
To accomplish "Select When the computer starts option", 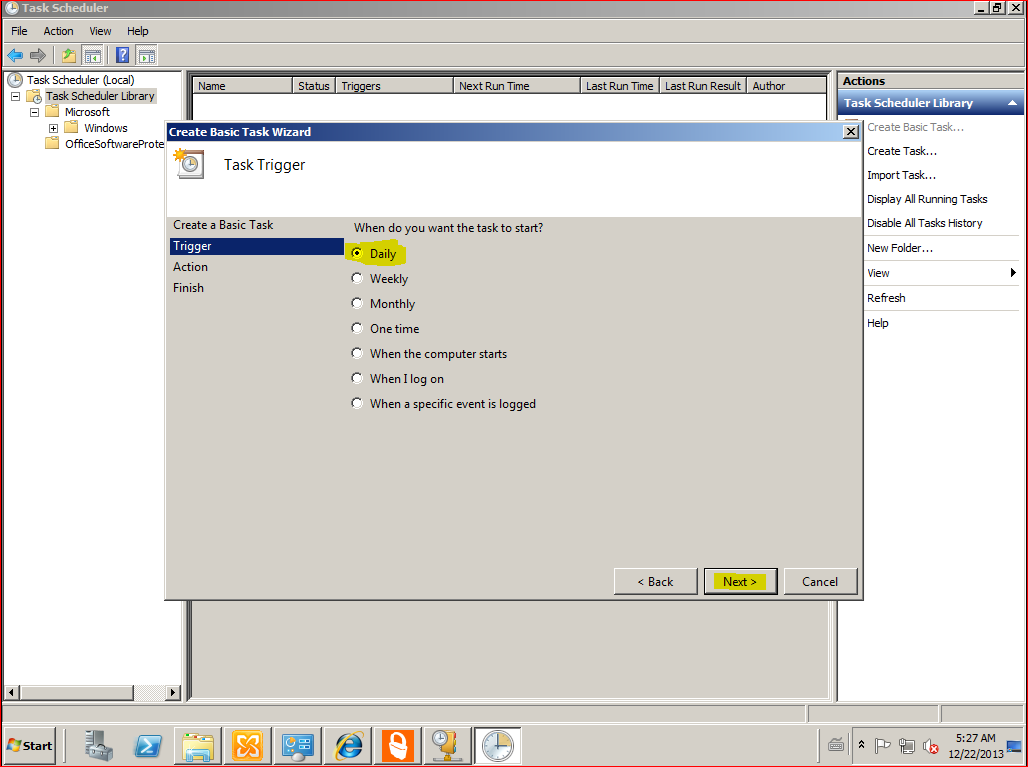I will 429,353.
